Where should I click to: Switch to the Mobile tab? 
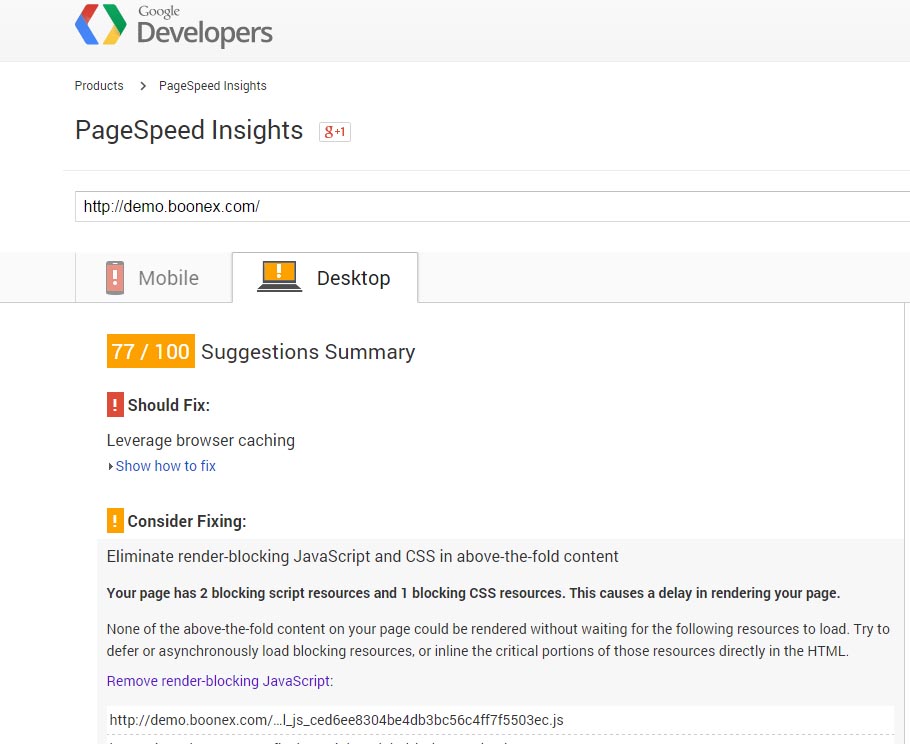[153, 278]
